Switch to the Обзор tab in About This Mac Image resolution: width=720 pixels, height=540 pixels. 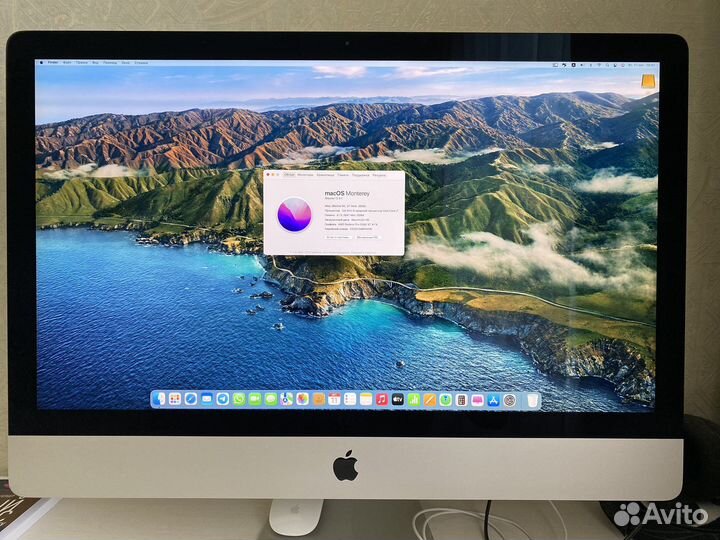click(x=289, y=175)
